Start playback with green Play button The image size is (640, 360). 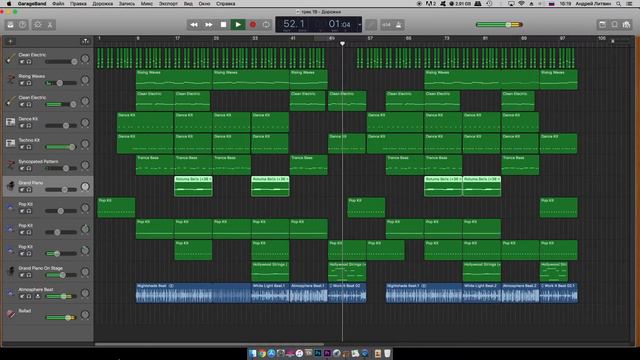pyautogui.click(x=238, y=24)
